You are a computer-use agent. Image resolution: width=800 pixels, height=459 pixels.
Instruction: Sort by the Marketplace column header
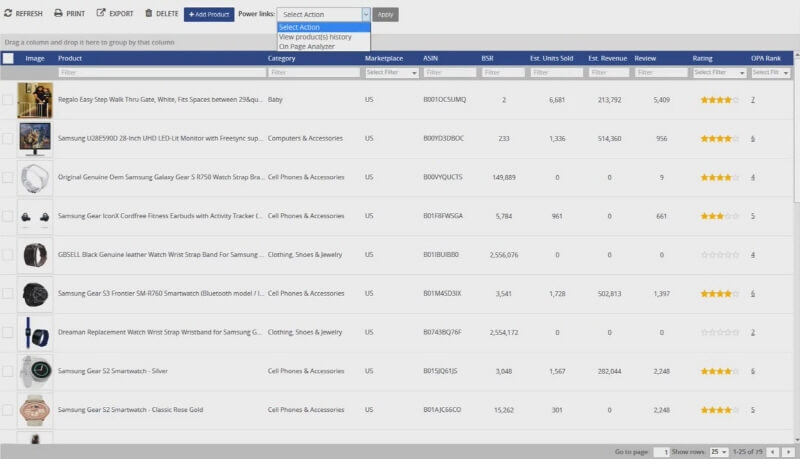(384, 58)
